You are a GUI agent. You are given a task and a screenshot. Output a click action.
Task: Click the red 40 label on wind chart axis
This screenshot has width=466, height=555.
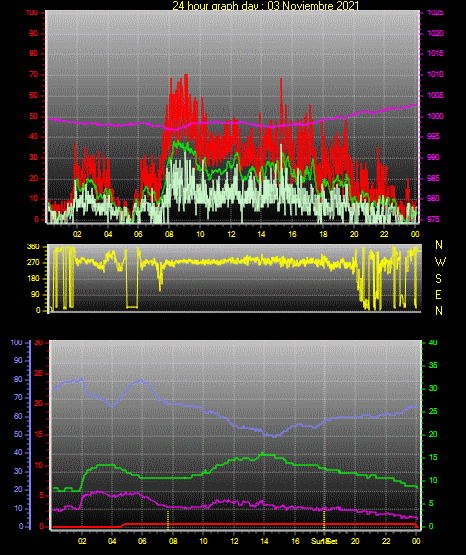[33, 137]
